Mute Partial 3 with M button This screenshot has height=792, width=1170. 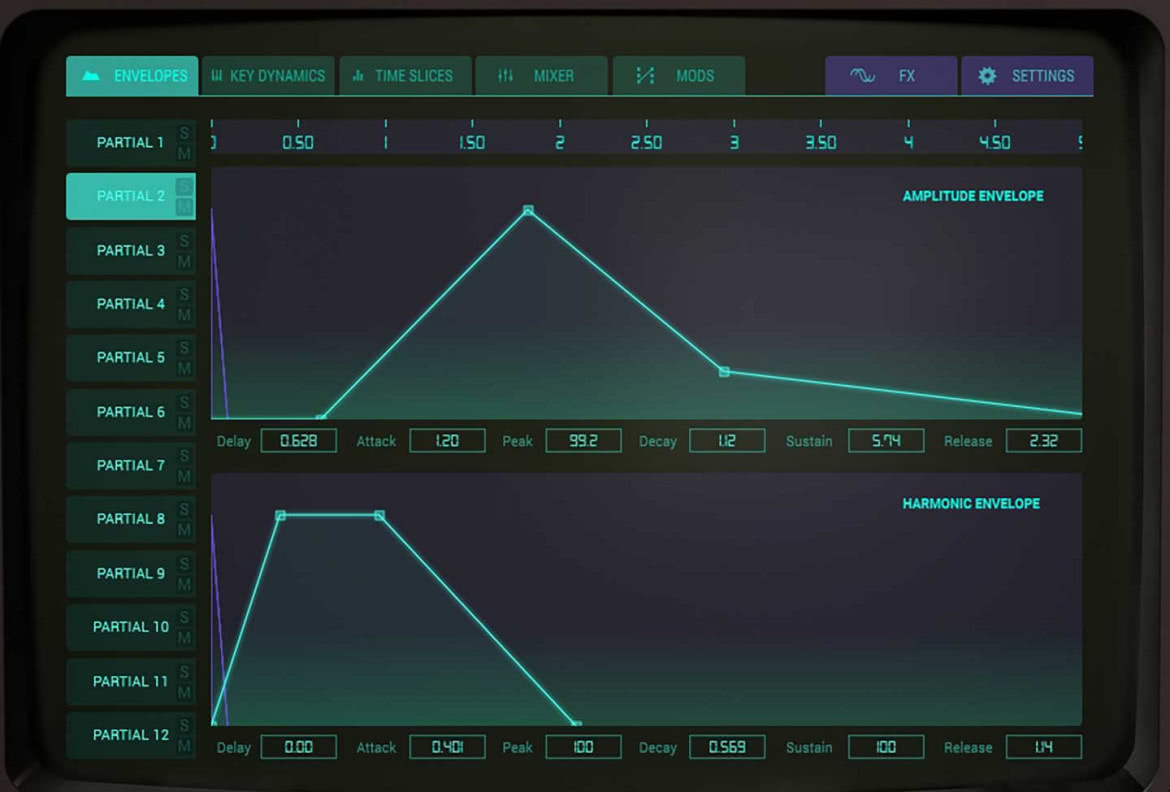point(184,262)
